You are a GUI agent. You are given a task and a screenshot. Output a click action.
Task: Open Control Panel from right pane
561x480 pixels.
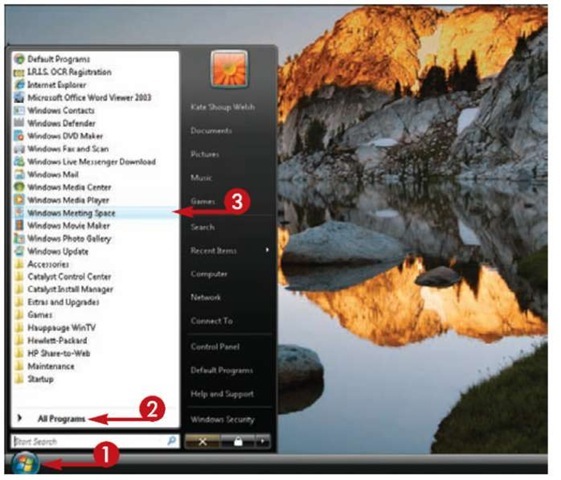coord(215,347)
